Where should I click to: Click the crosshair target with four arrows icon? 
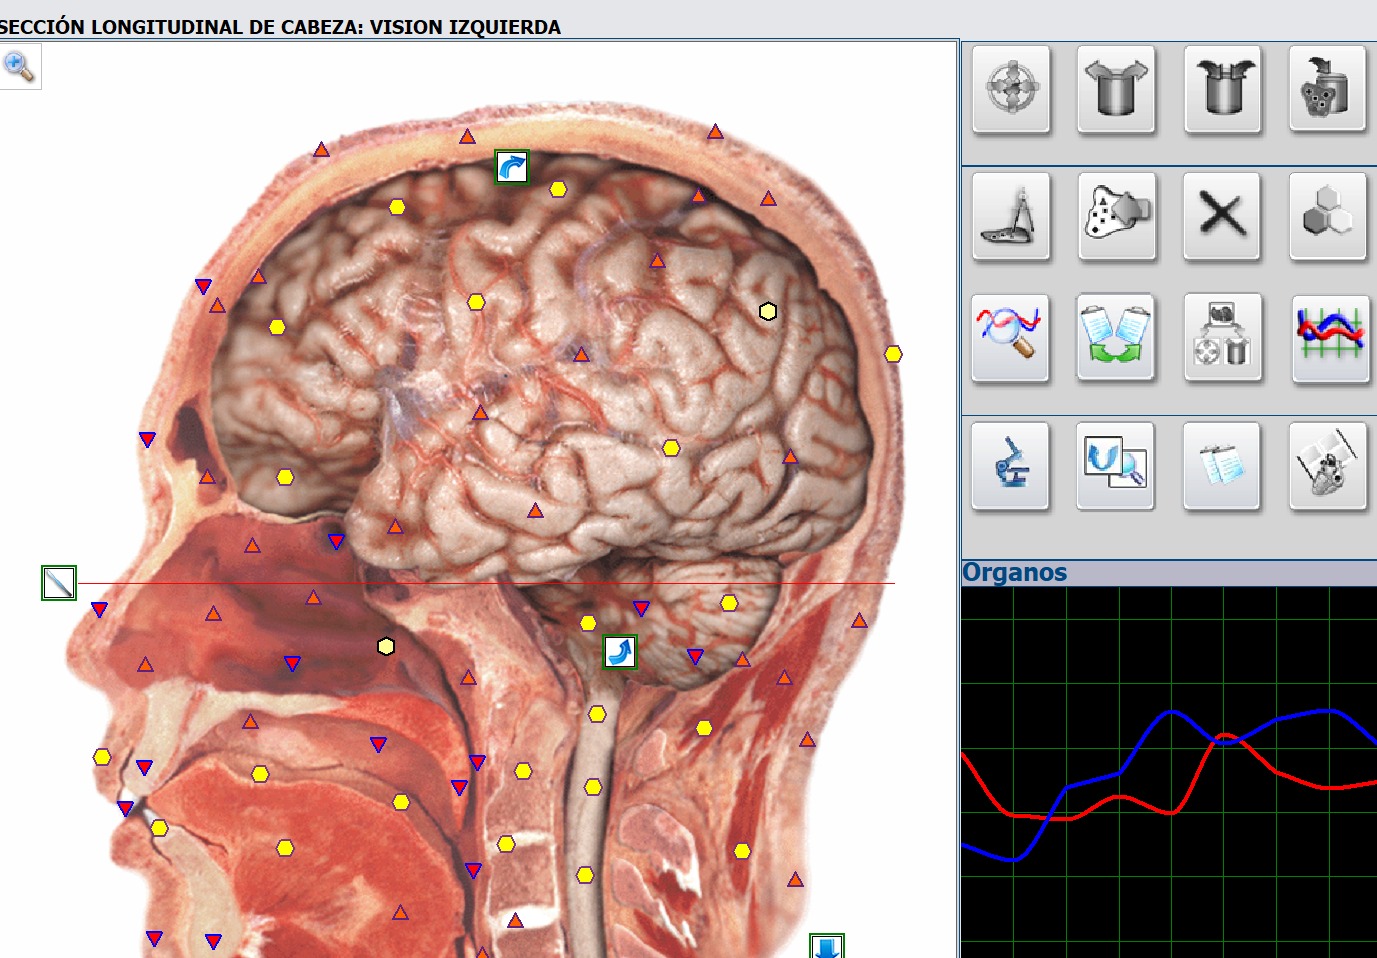click(x=1011, y=89)
